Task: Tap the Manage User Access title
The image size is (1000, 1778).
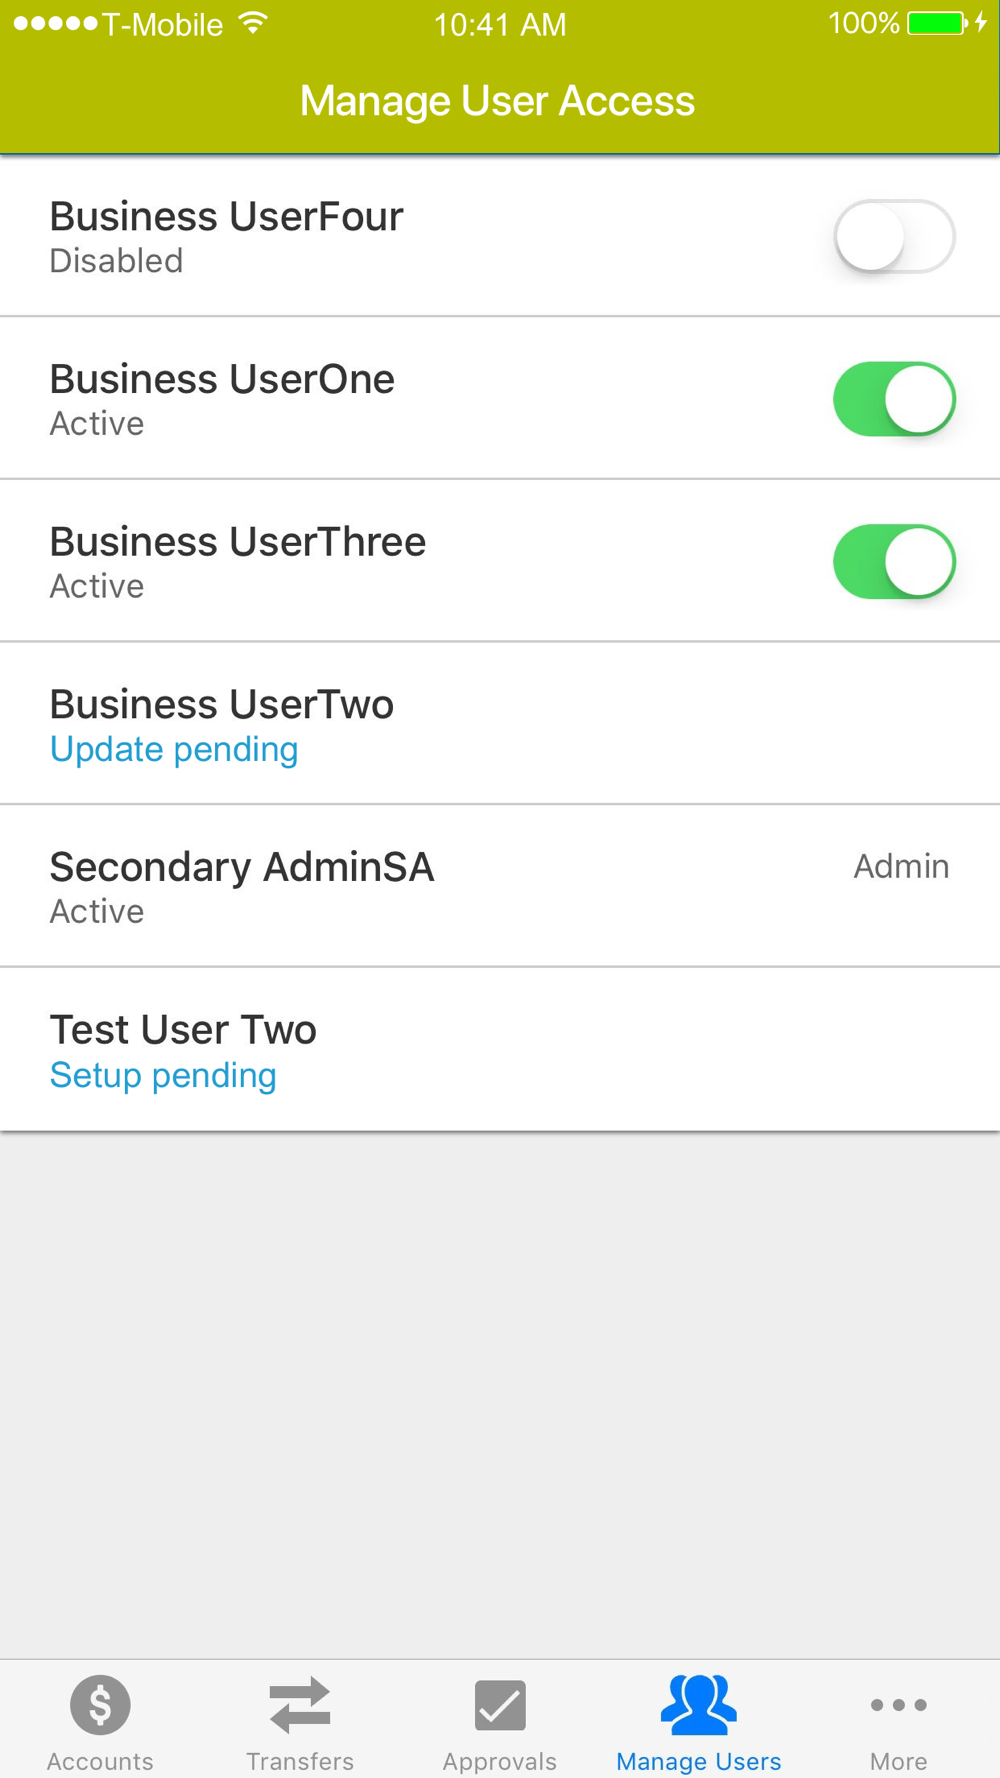Action: [x=497, y=101]
